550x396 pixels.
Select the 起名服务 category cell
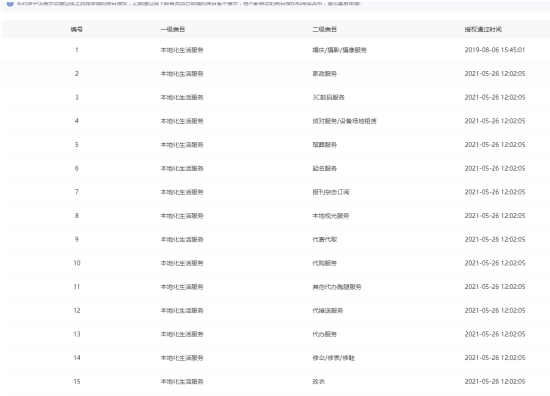(324, 168)
